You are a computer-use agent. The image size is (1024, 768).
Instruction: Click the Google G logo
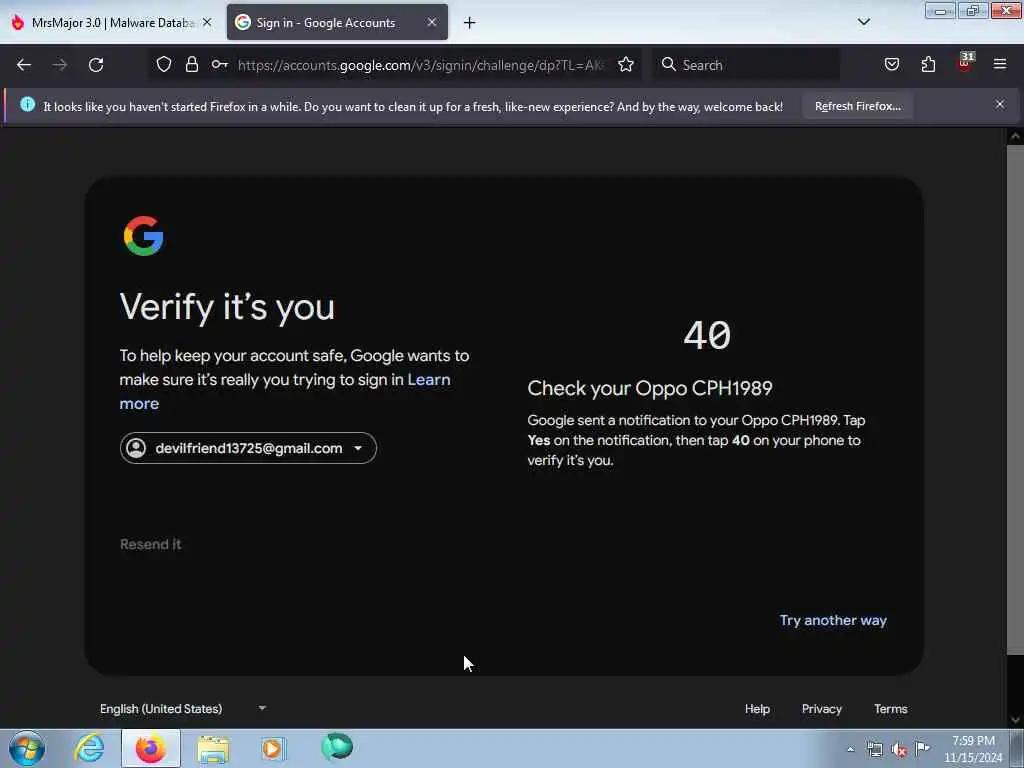[x=144, y=236]
